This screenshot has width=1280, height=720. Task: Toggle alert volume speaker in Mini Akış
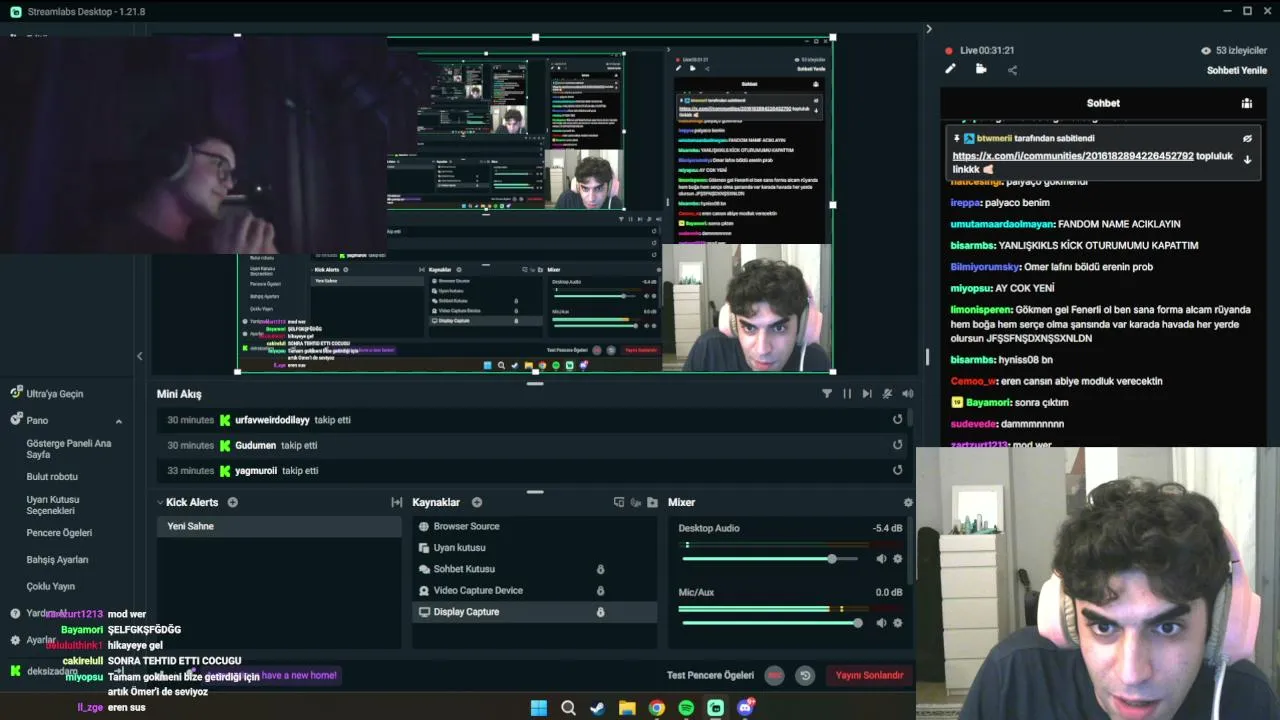point(907,394)
